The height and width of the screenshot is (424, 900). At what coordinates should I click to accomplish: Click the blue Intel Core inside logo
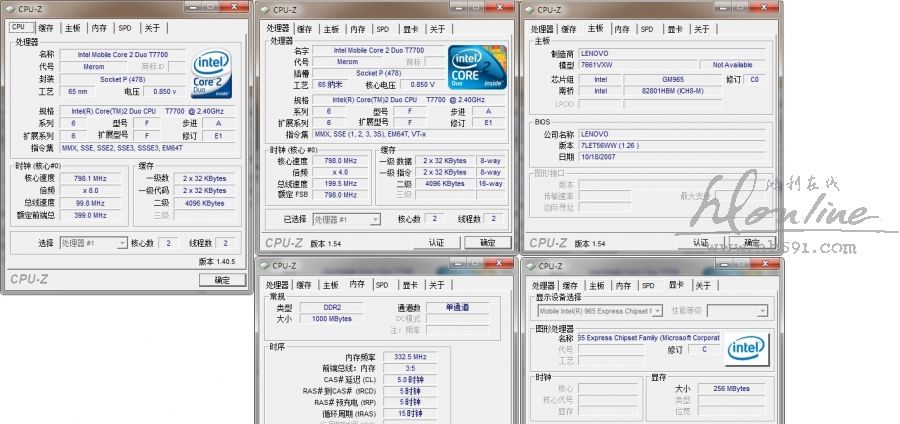point(475,67)
